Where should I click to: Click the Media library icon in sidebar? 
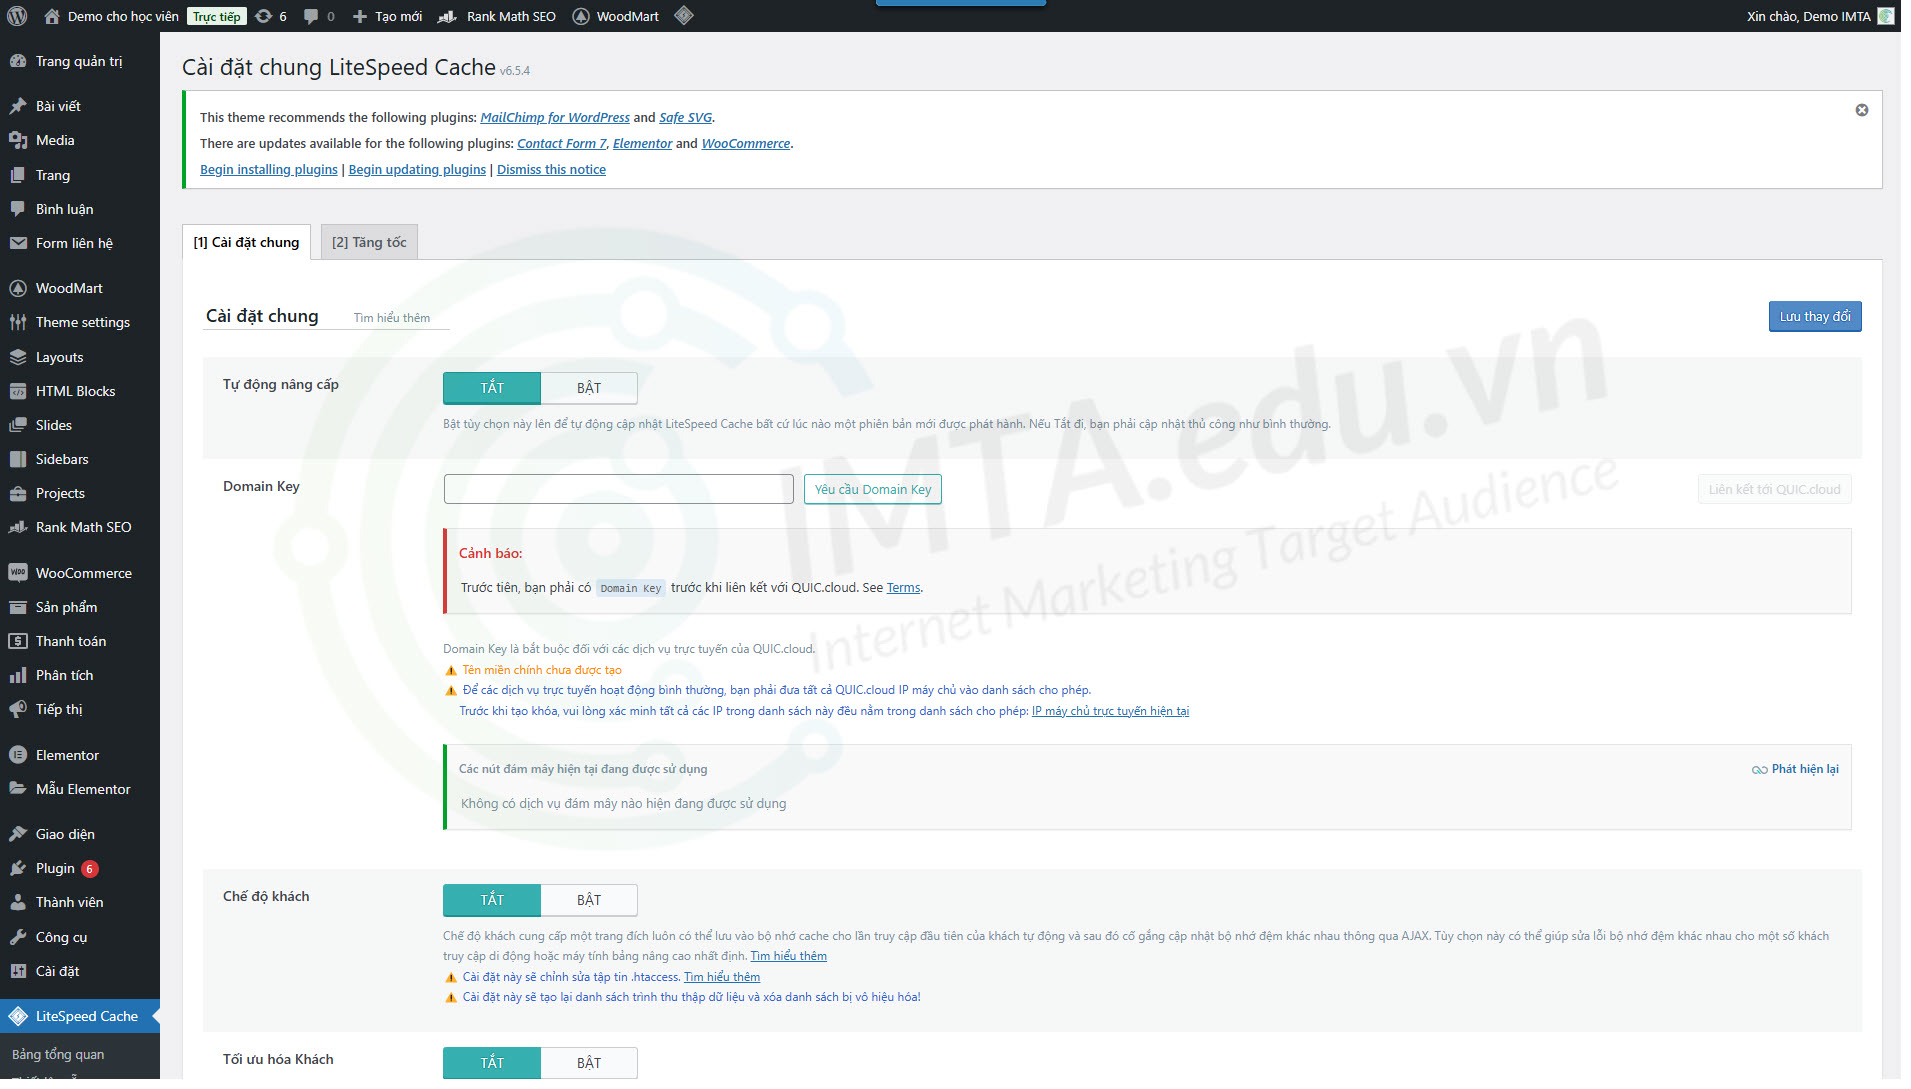coord(18,140)
